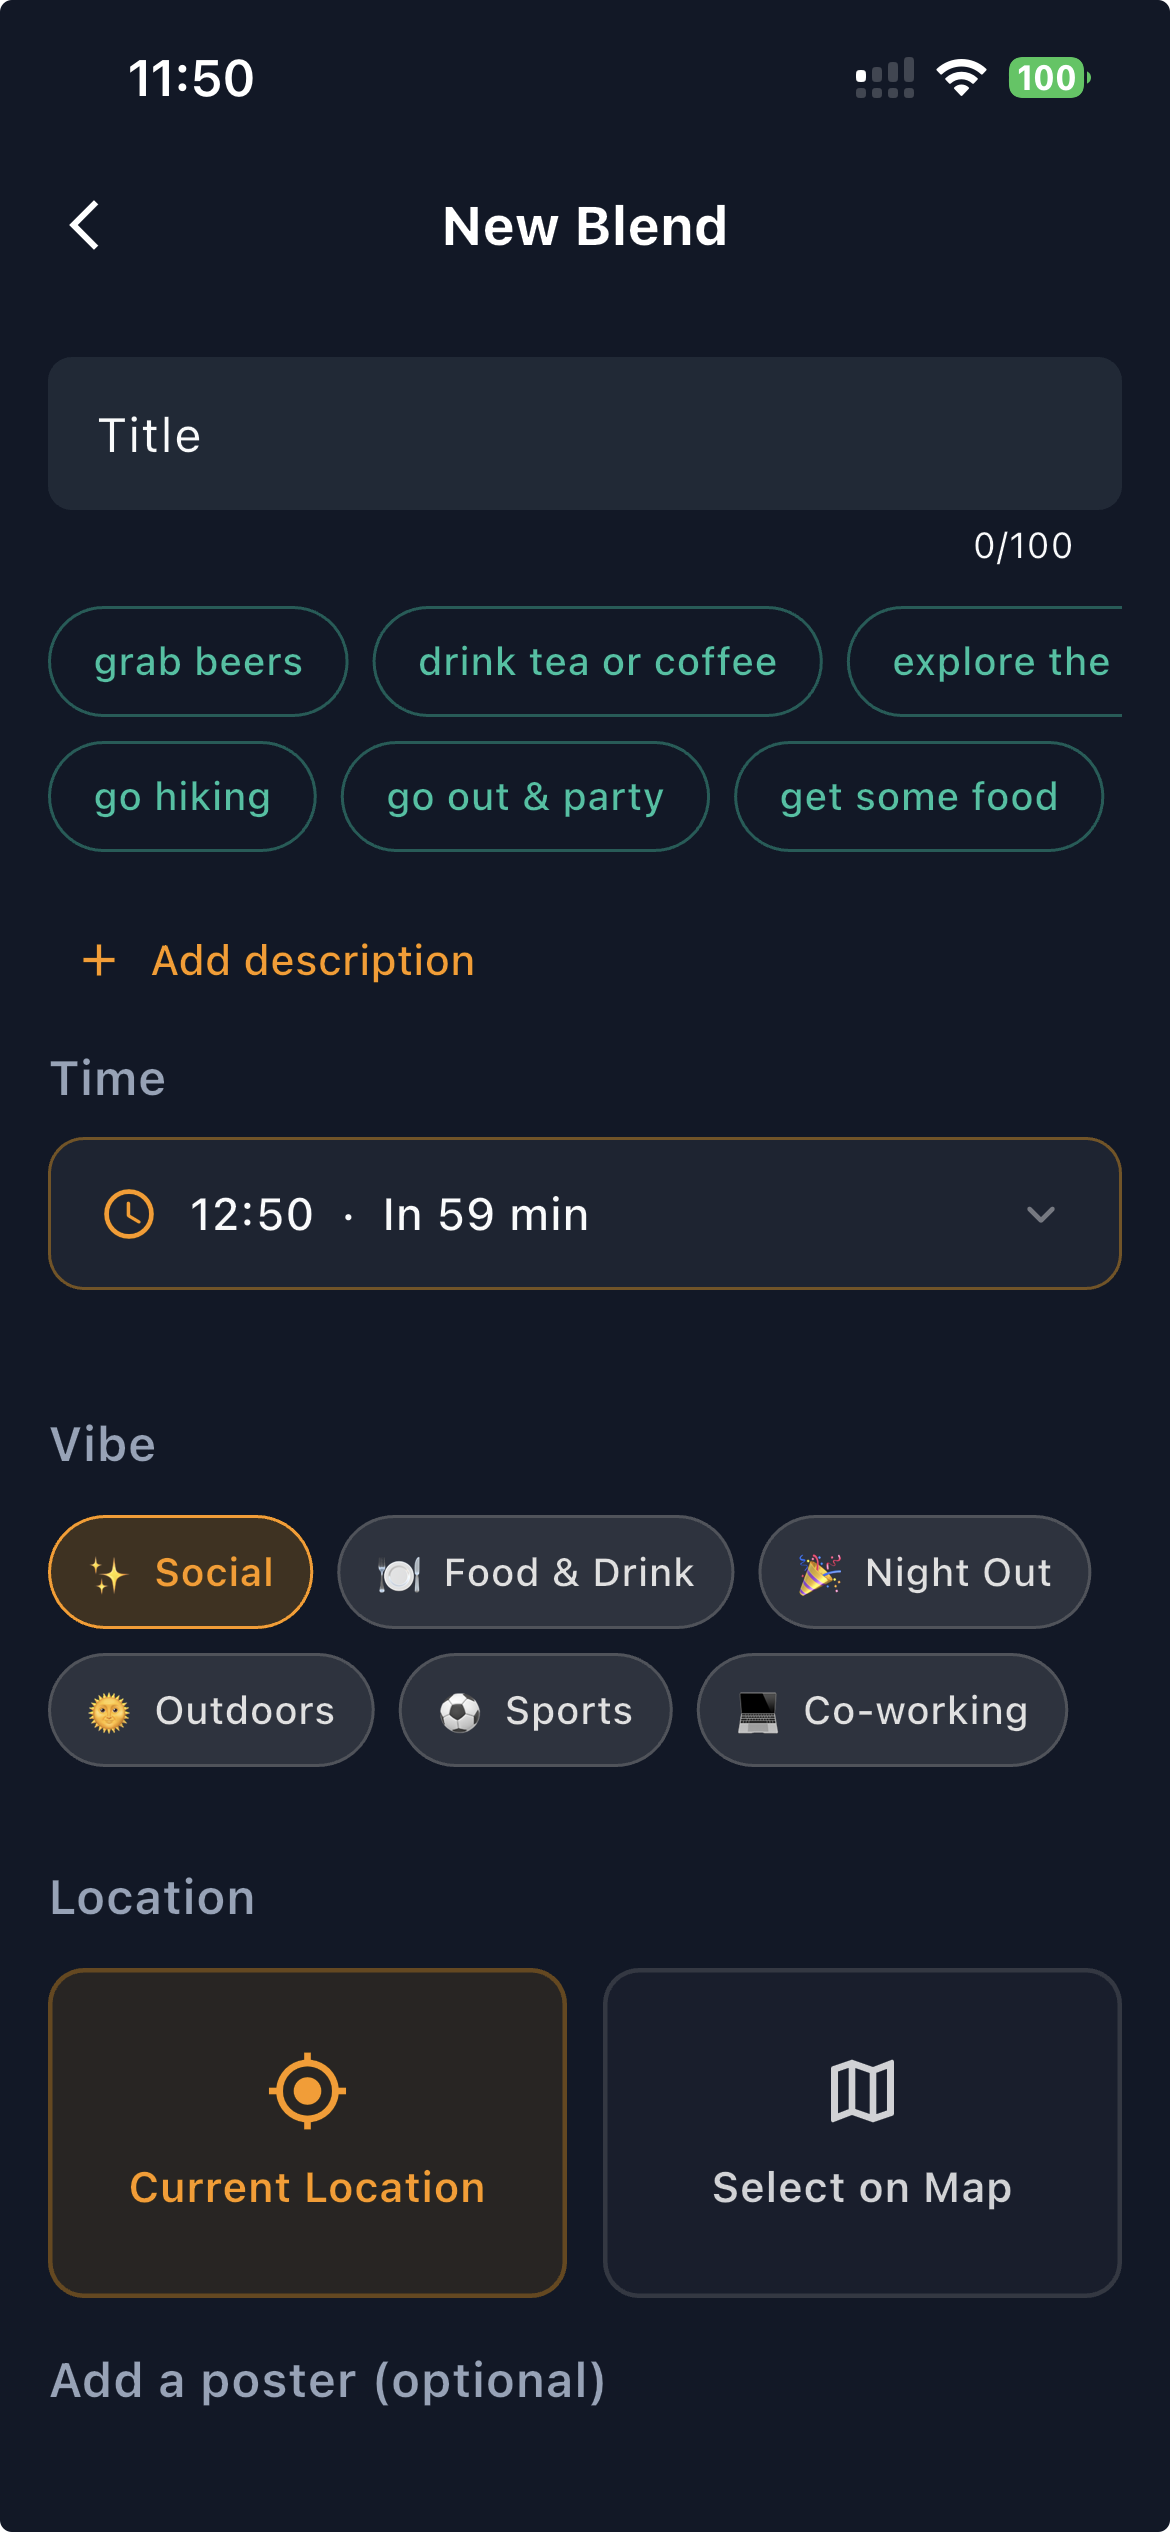Enable the Night Out vibe
The height and width of the screenshot is (2532, 1170).
click(x=924, y=1572)
